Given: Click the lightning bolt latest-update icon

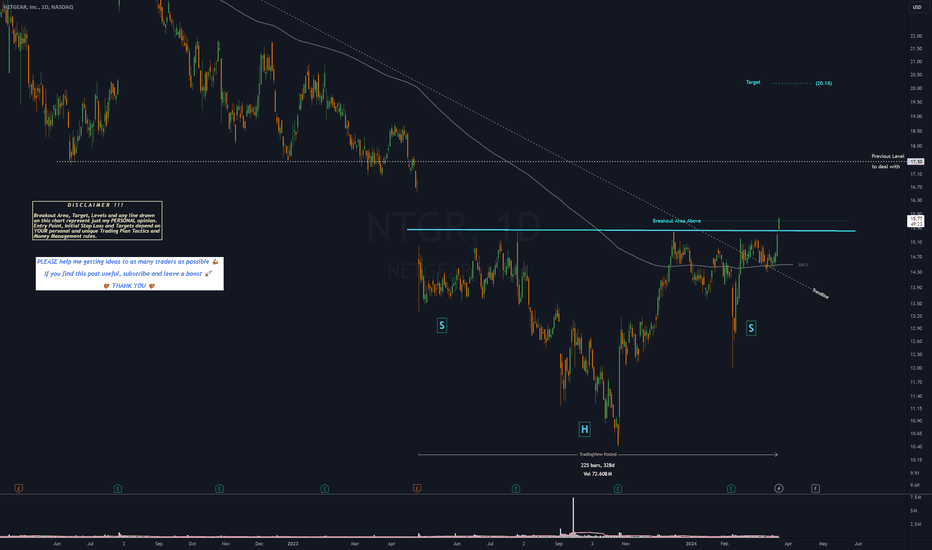Looking at the screenshot, I should point(779,489).
